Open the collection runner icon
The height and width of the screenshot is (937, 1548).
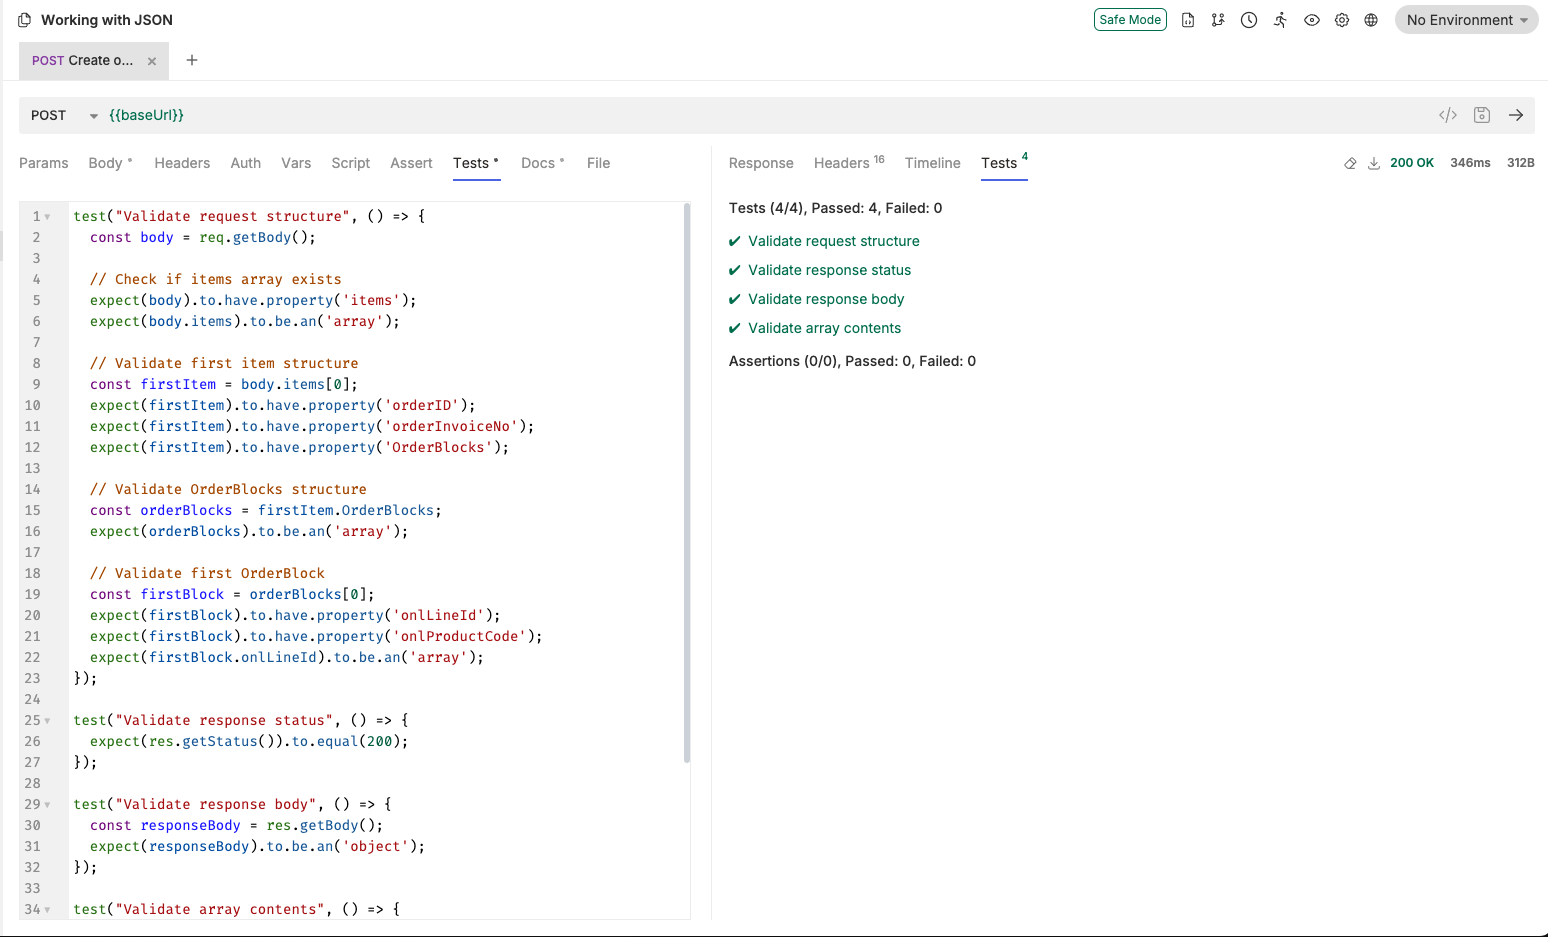1280,19
